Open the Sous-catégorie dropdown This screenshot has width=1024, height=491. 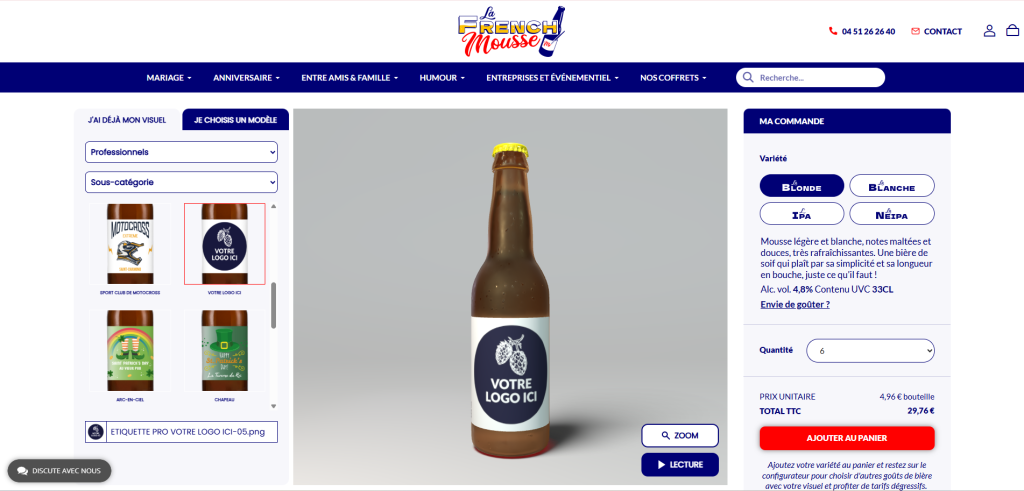[x=182, y=182]
